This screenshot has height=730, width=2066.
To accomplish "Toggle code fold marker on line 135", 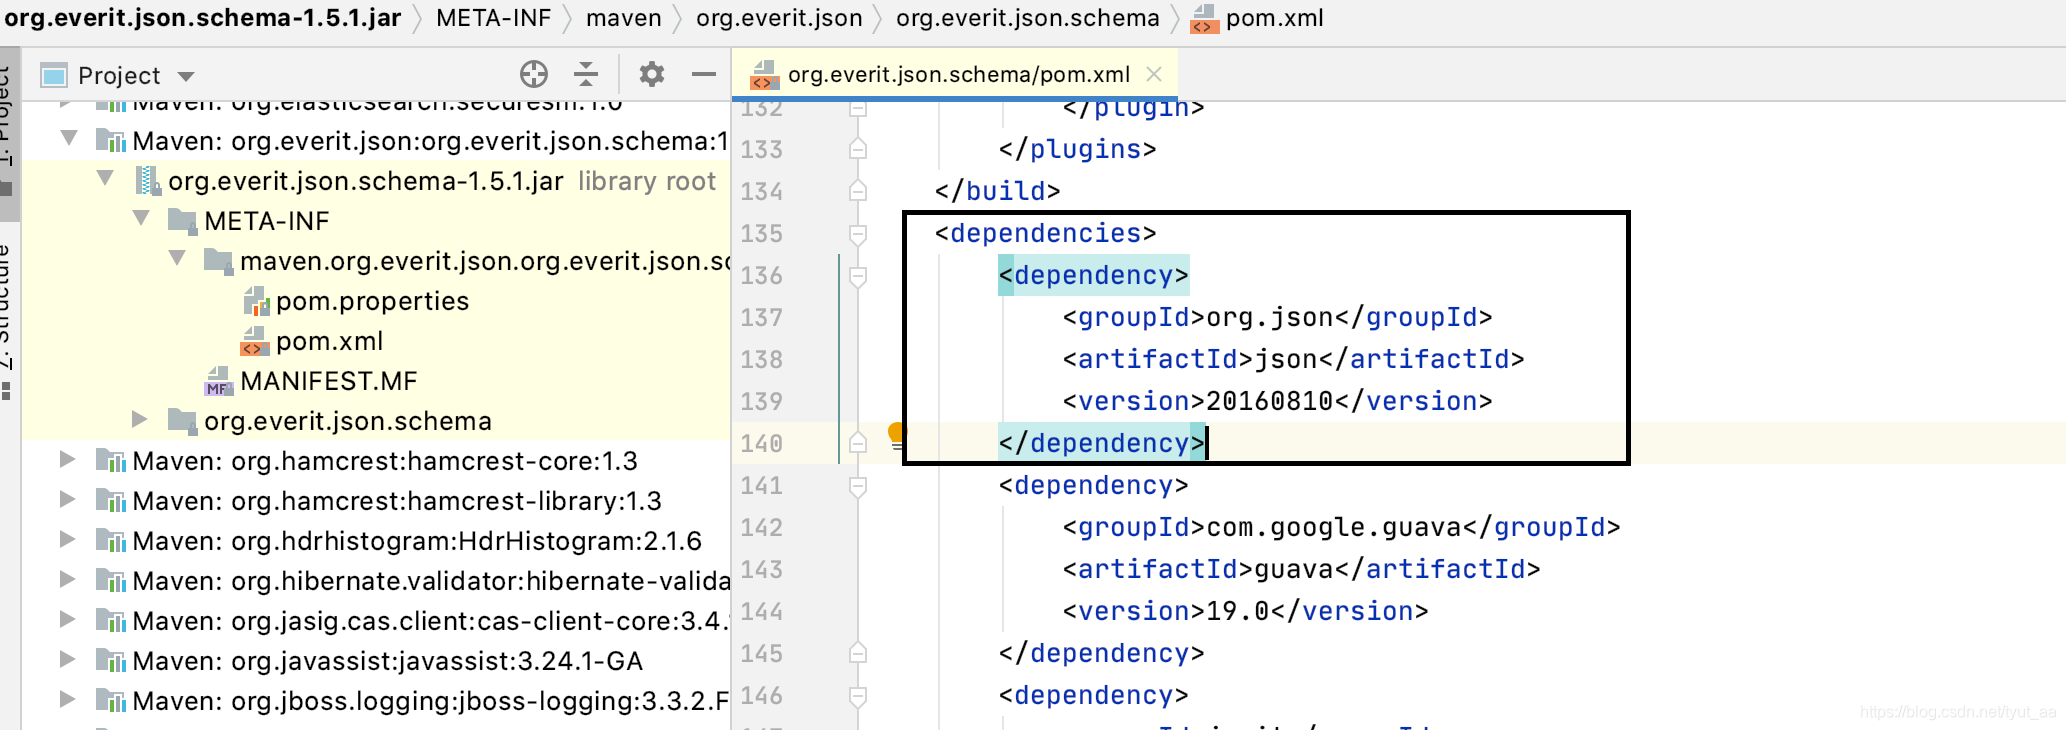I will (858, 234).
